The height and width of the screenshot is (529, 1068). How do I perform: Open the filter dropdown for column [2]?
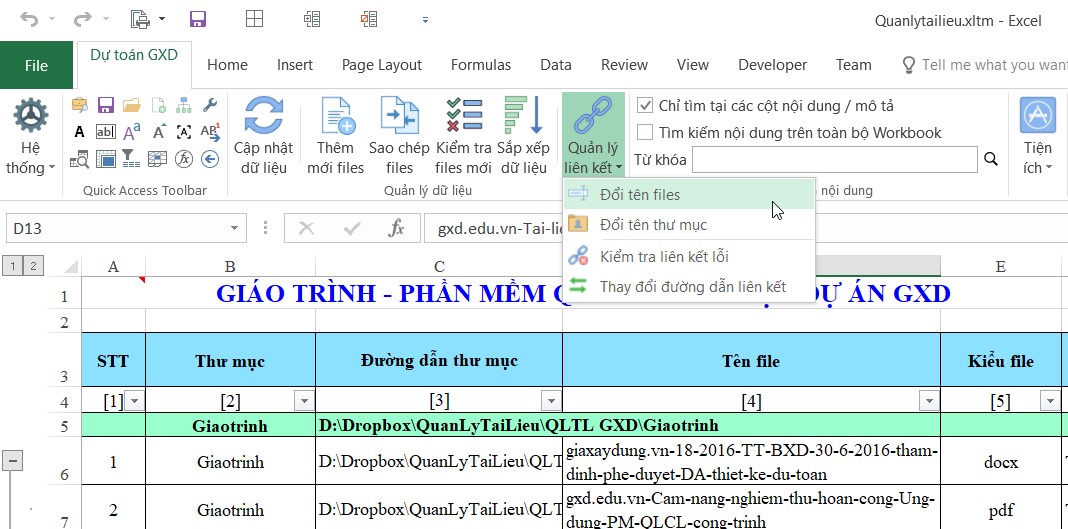tap(304, 401)
